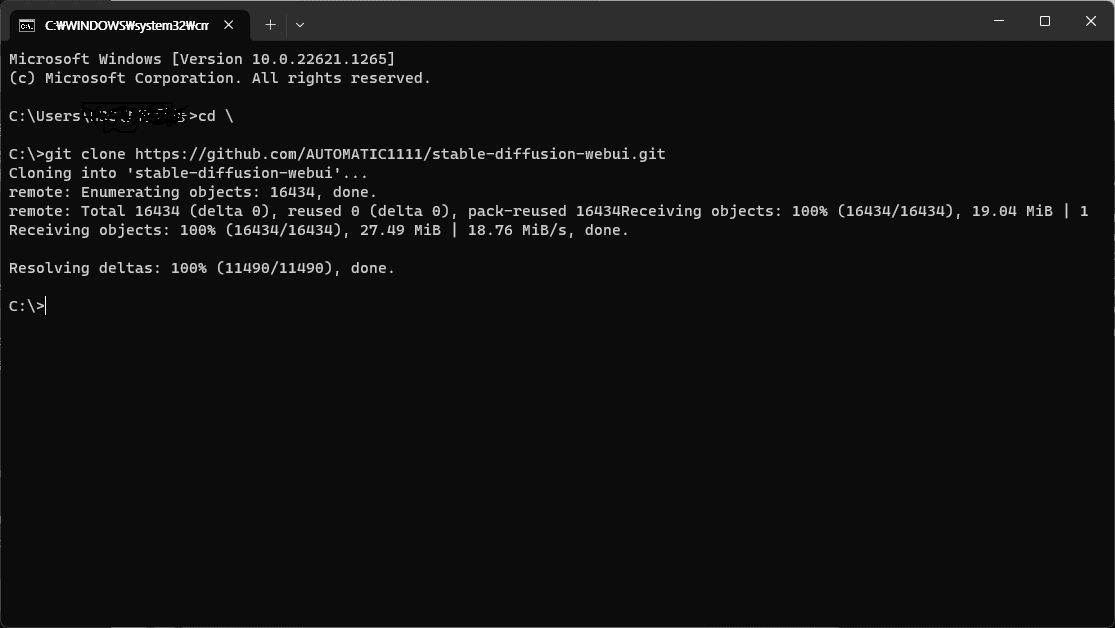
Task: Click the "remote: Enumerating objects" line
Action: [193, 192]
